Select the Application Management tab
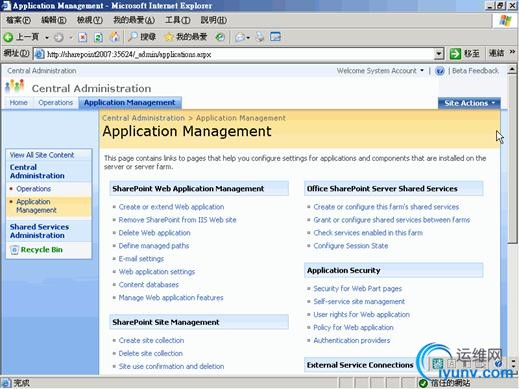 coord(130,103)
